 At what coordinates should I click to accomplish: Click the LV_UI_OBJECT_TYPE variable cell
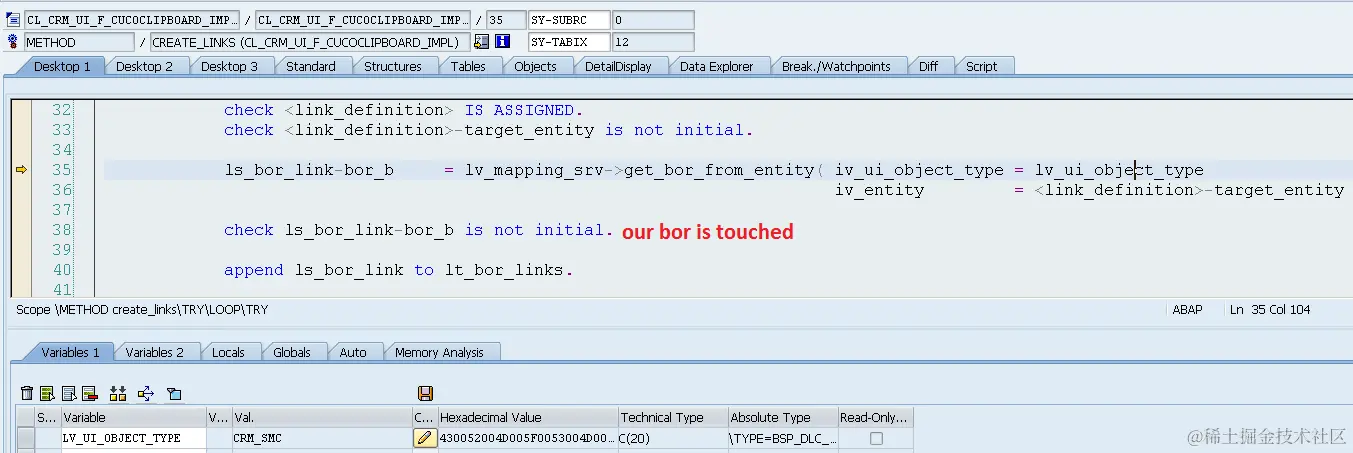coord(134,438)
